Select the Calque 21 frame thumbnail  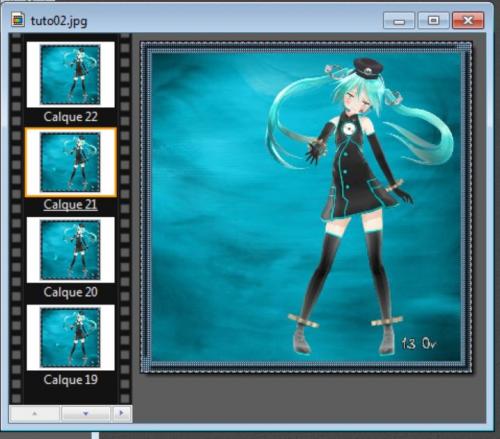(70, 162)
